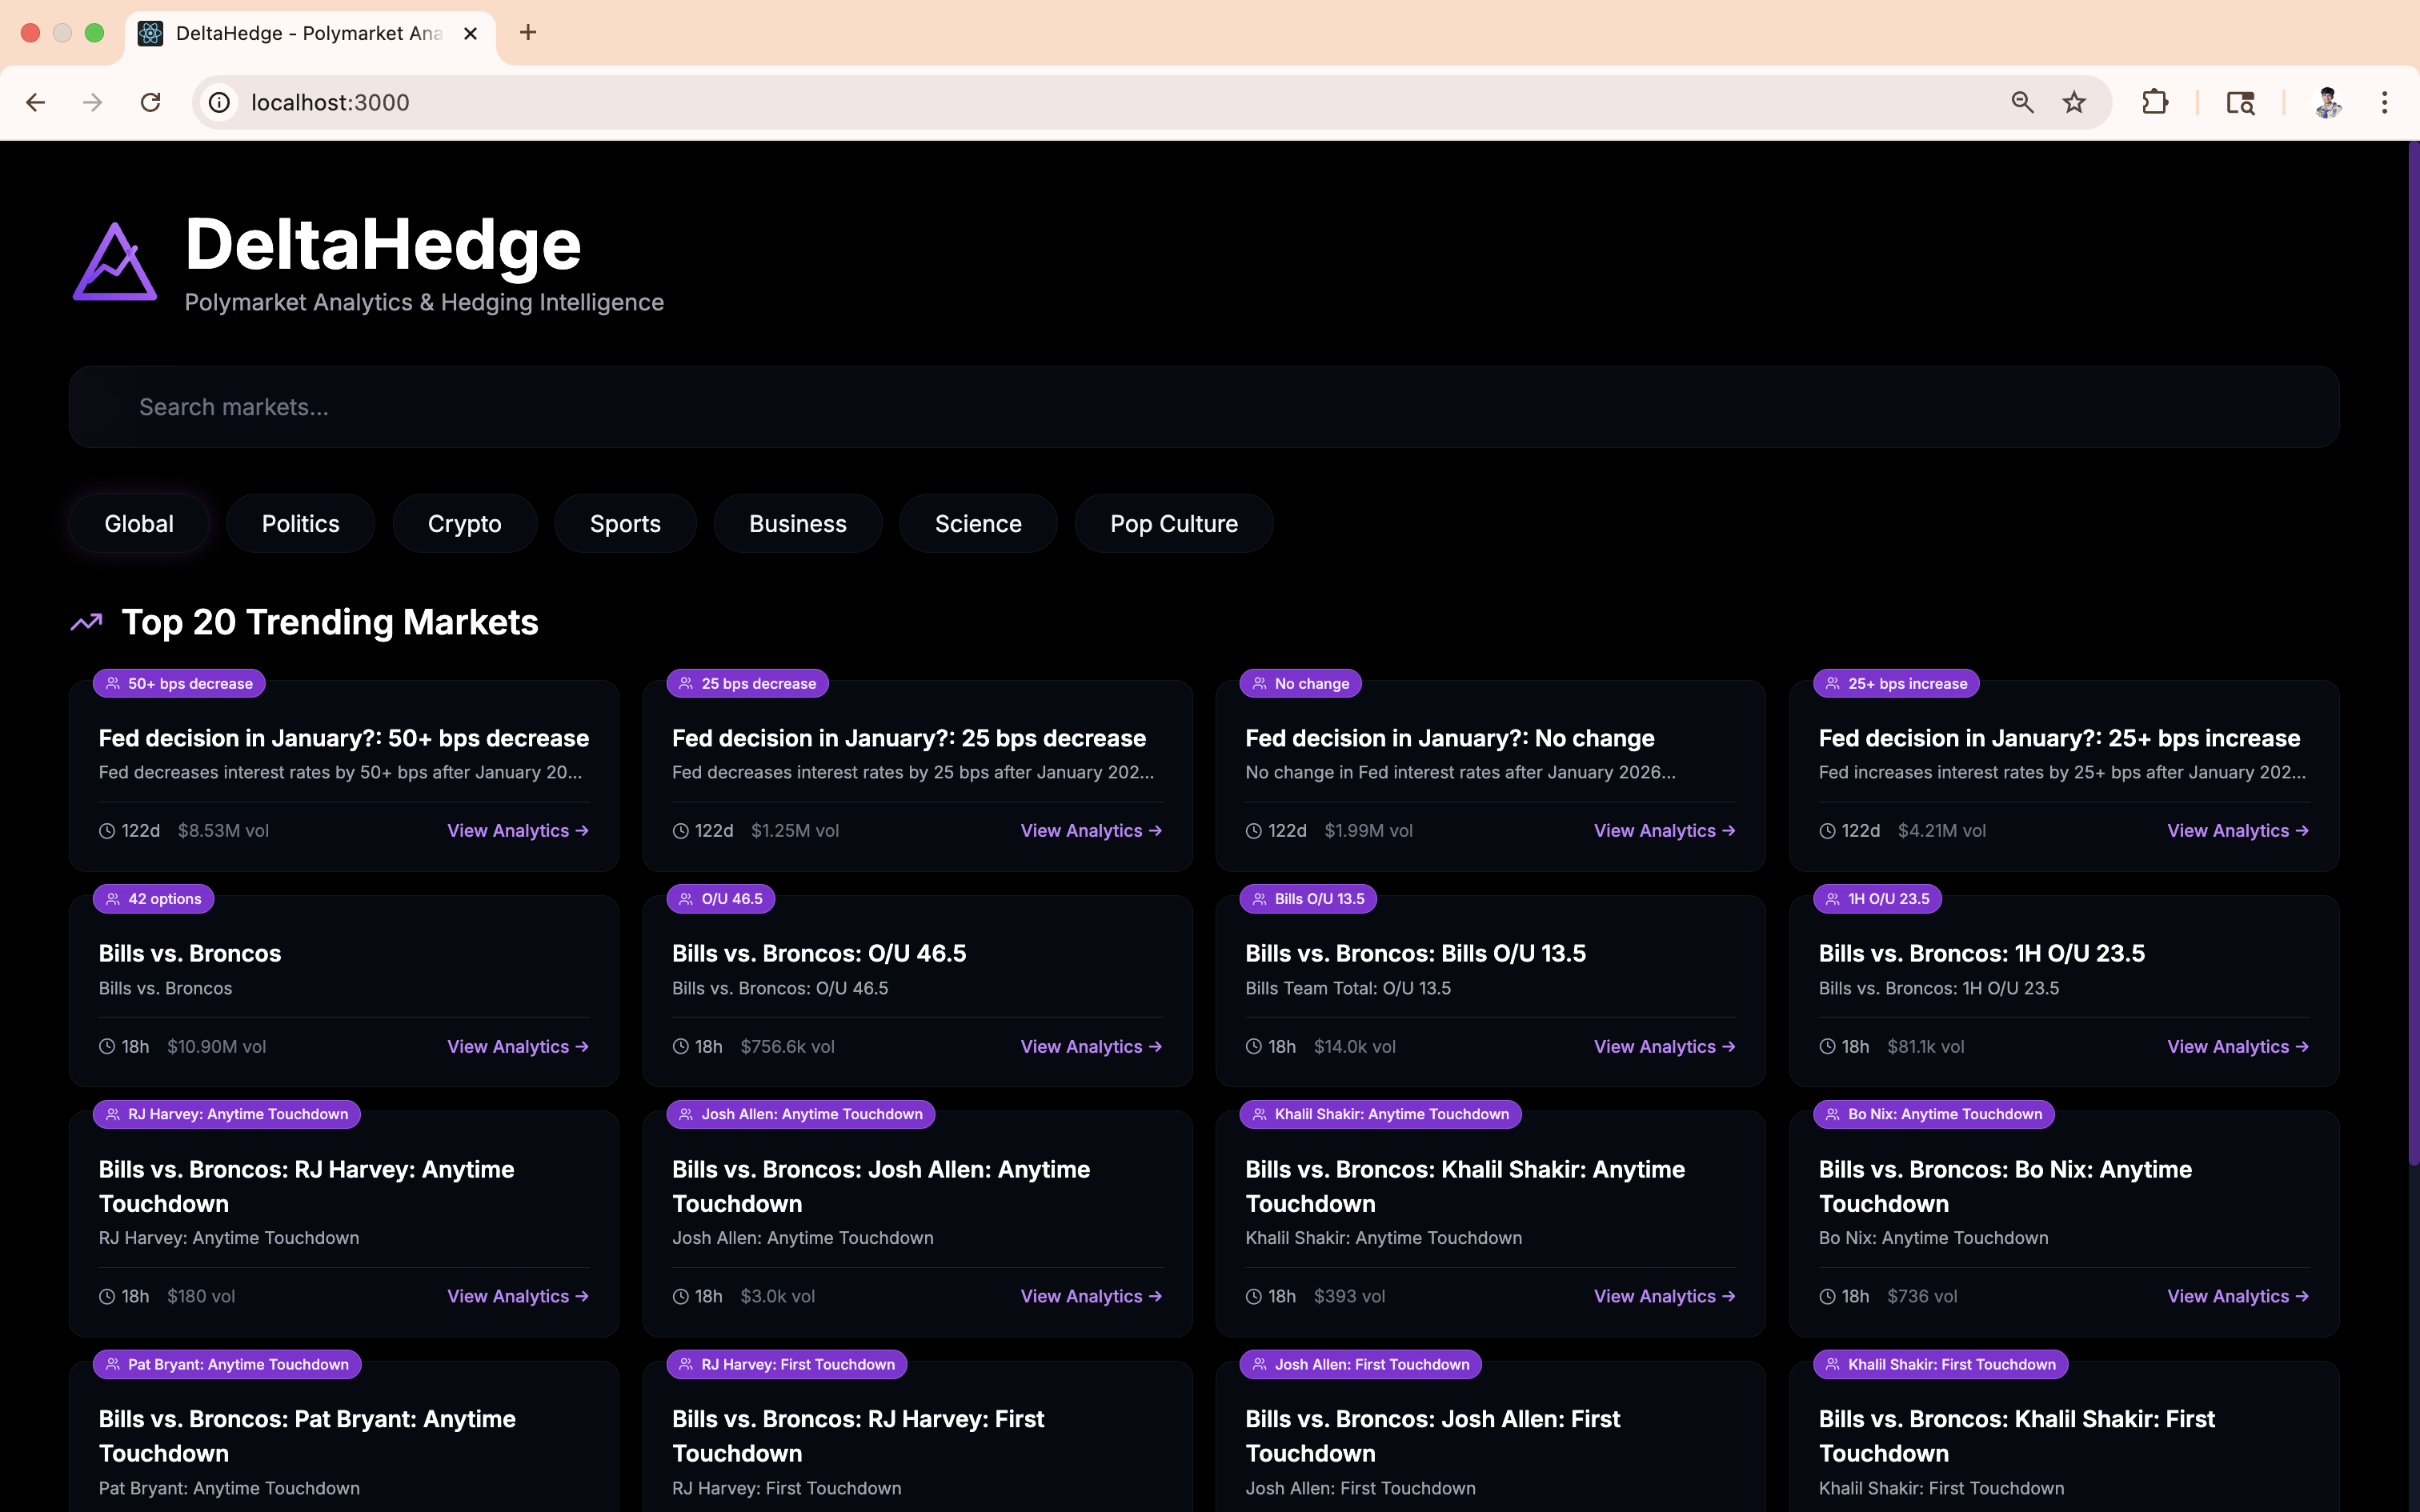Choose the Pop Culture category
The width and height of the screenshot is (2420, 1512).
pyautogui.click(x=1173, y=523)
